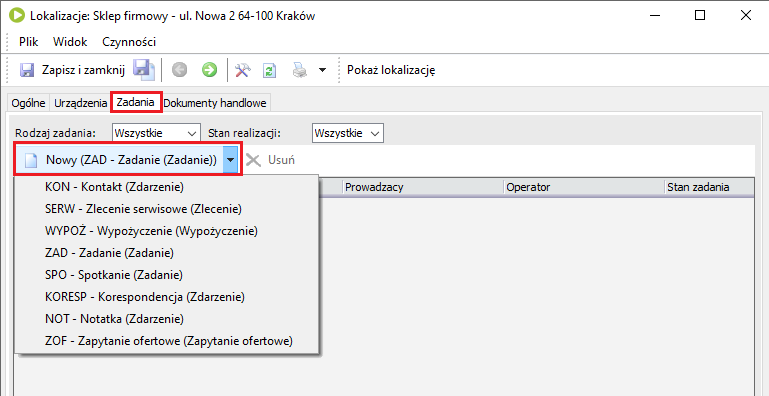Click the save floppy disks icon

(143, 70)
